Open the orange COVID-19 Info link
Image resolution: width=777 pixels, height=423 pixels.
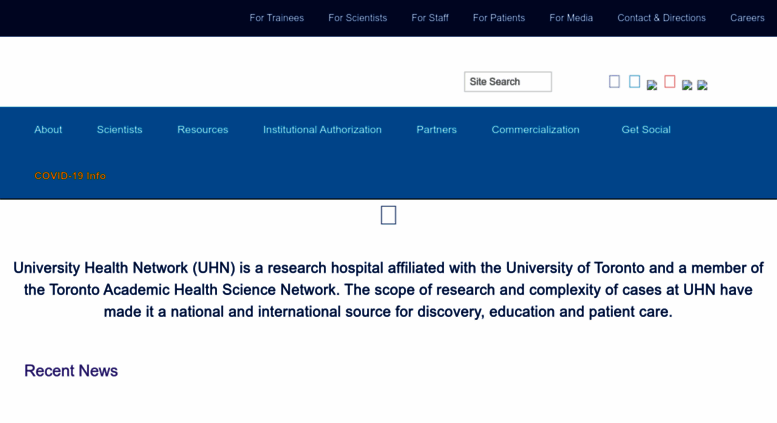(70, 176)
